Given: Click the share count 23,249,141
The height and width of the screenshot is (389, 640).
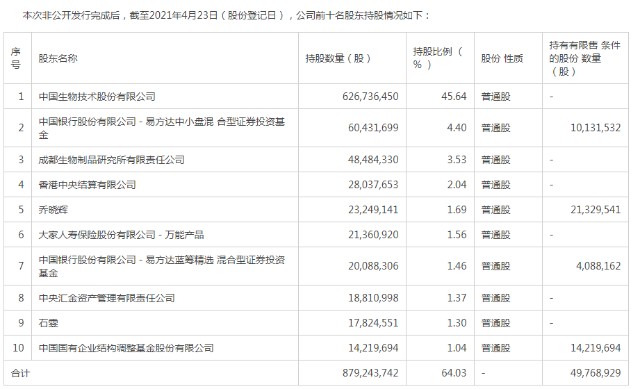Looking at the screenshot, I should point(373,209).
